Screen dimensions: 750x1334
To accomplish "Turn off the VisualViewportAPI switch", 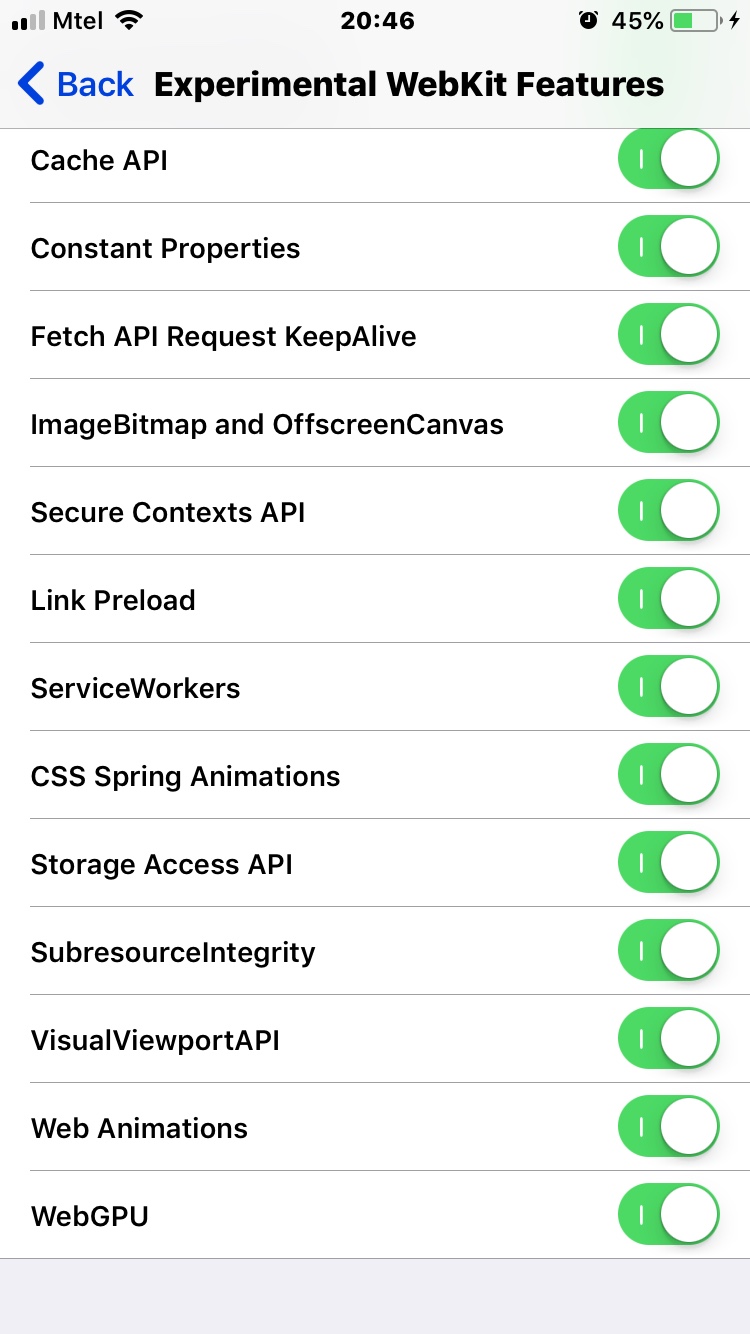I will pyautogui.click(x=669, y=1040).
